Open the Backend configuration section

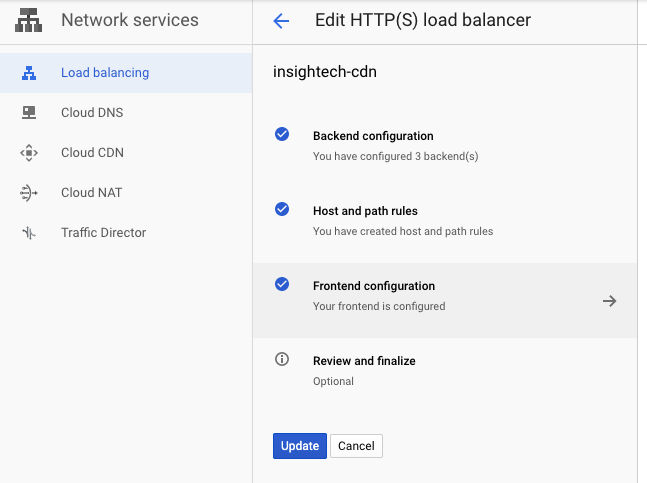pos(445,146)
